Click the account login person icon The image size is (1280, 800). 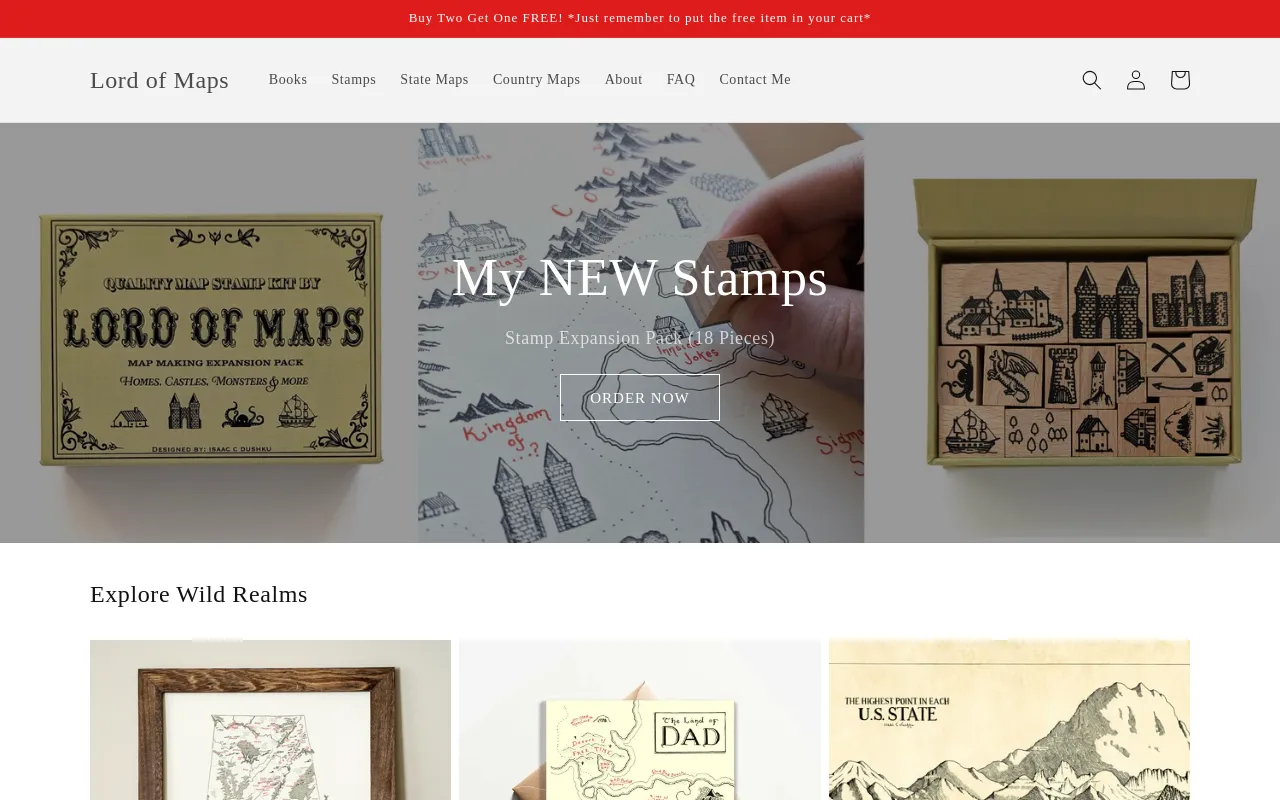pyautogui.click(x=1136, y=80)
